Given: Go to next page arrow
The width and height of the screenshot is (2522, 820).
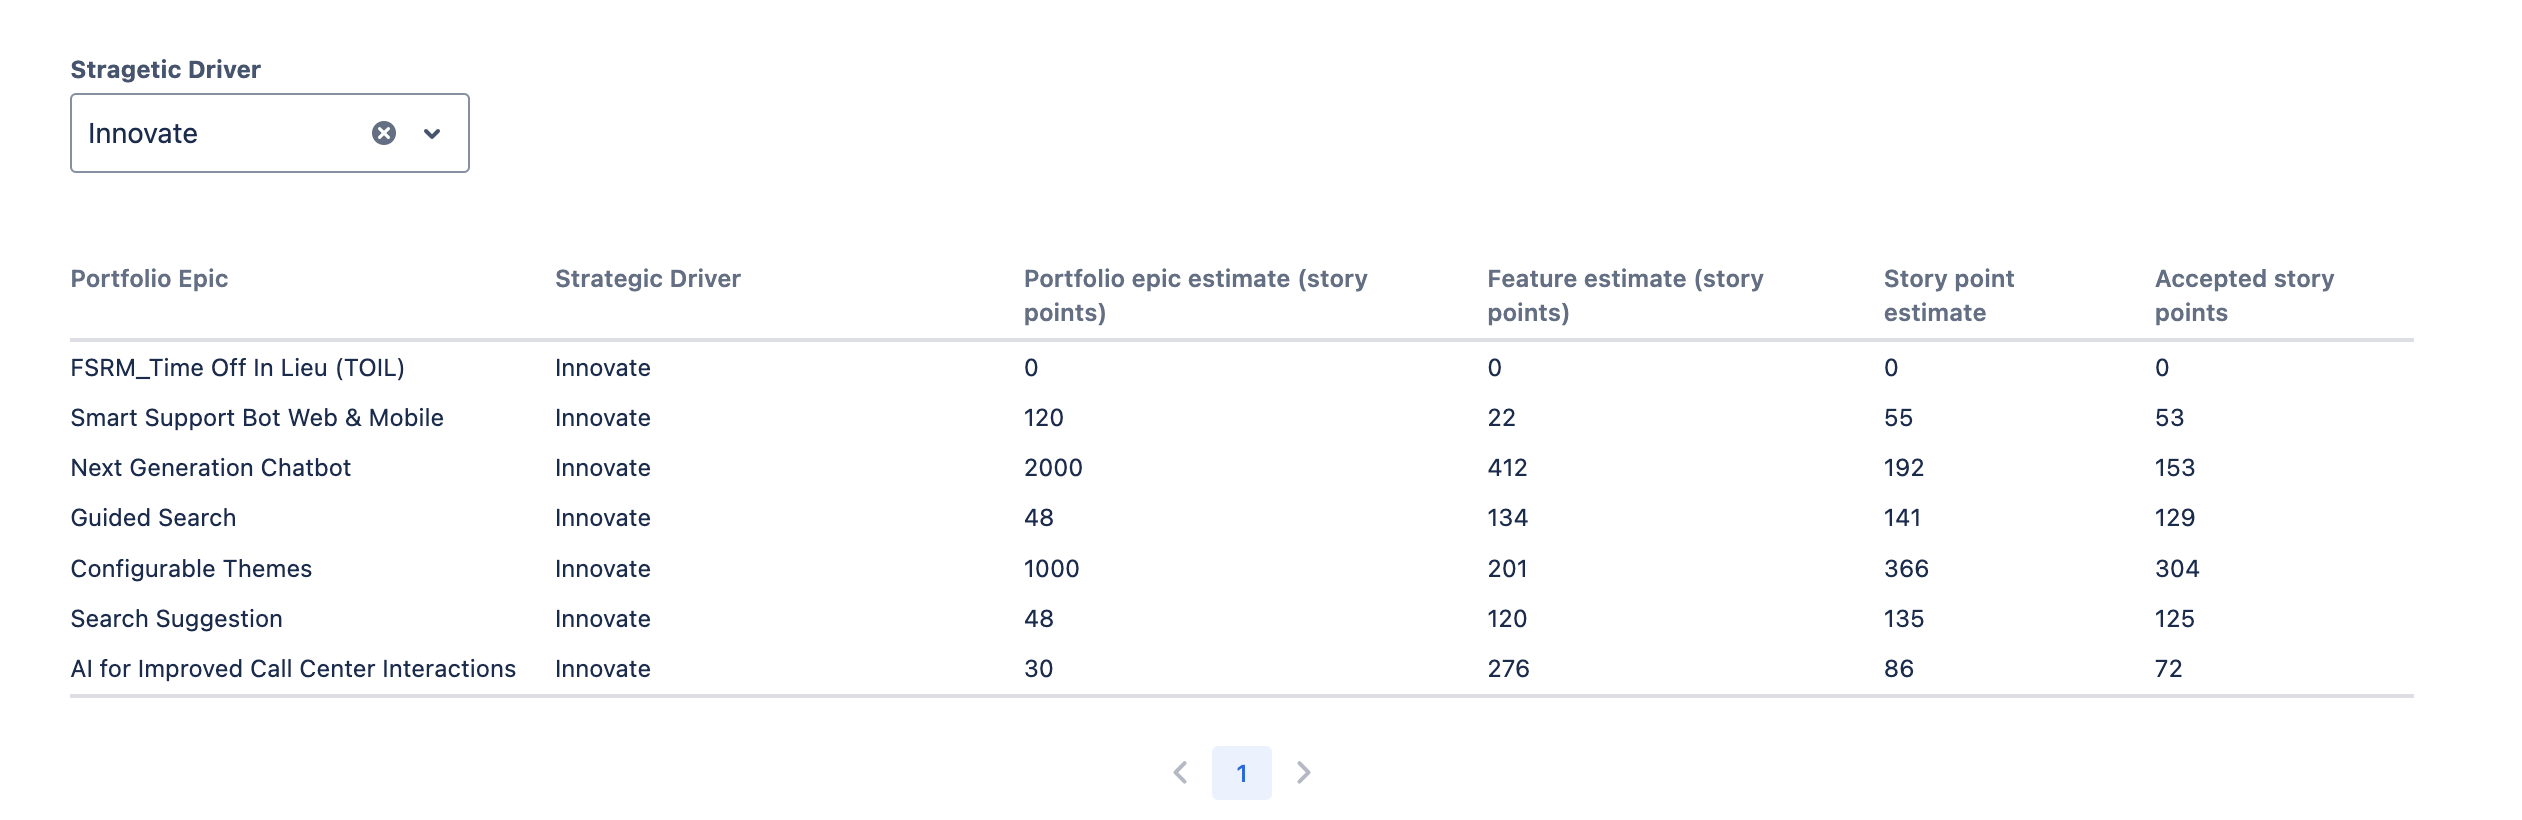Looking at the screenshot, I should tap(1303, 772).
